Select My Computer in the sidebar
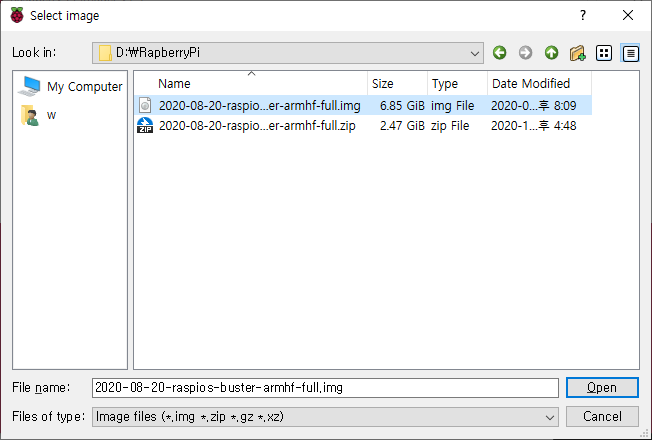Image resolution: width=652 pixels, height=440 pixels. 70,86
